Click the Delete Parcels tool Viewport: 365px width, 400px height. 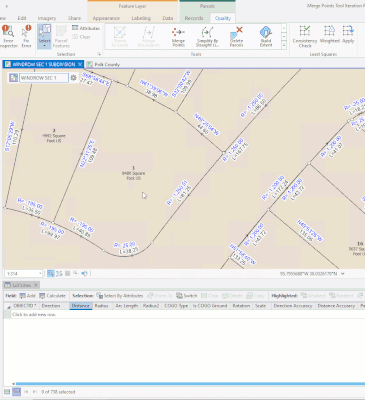click(x=236, y=37)
